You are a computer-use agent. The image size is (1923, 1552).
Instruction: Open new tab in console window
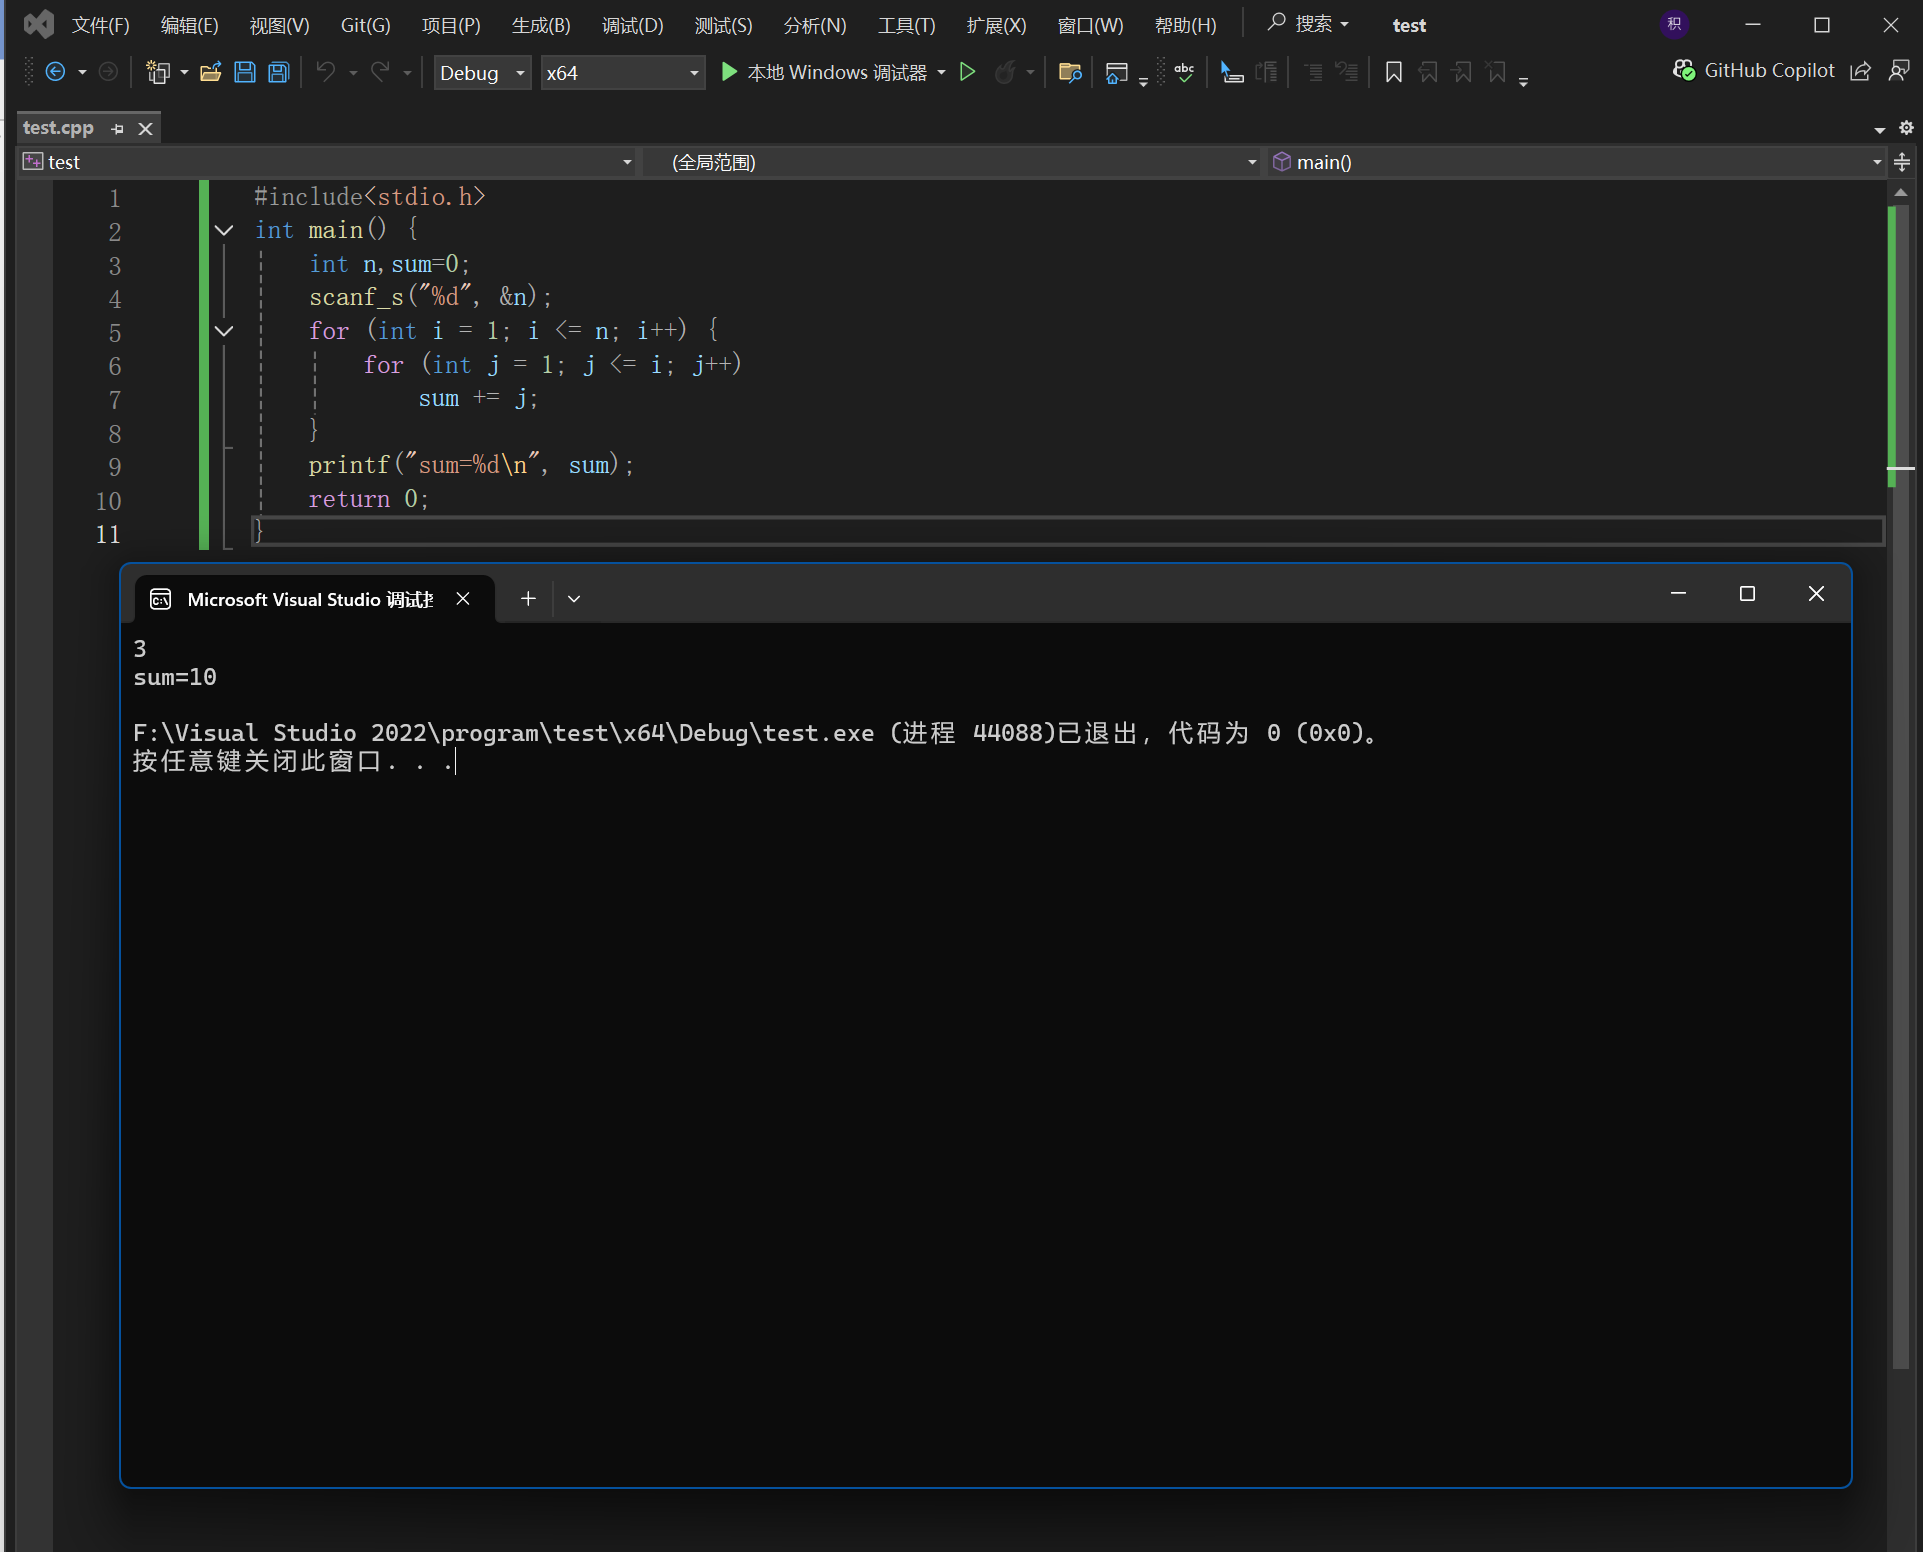point(528,599)
